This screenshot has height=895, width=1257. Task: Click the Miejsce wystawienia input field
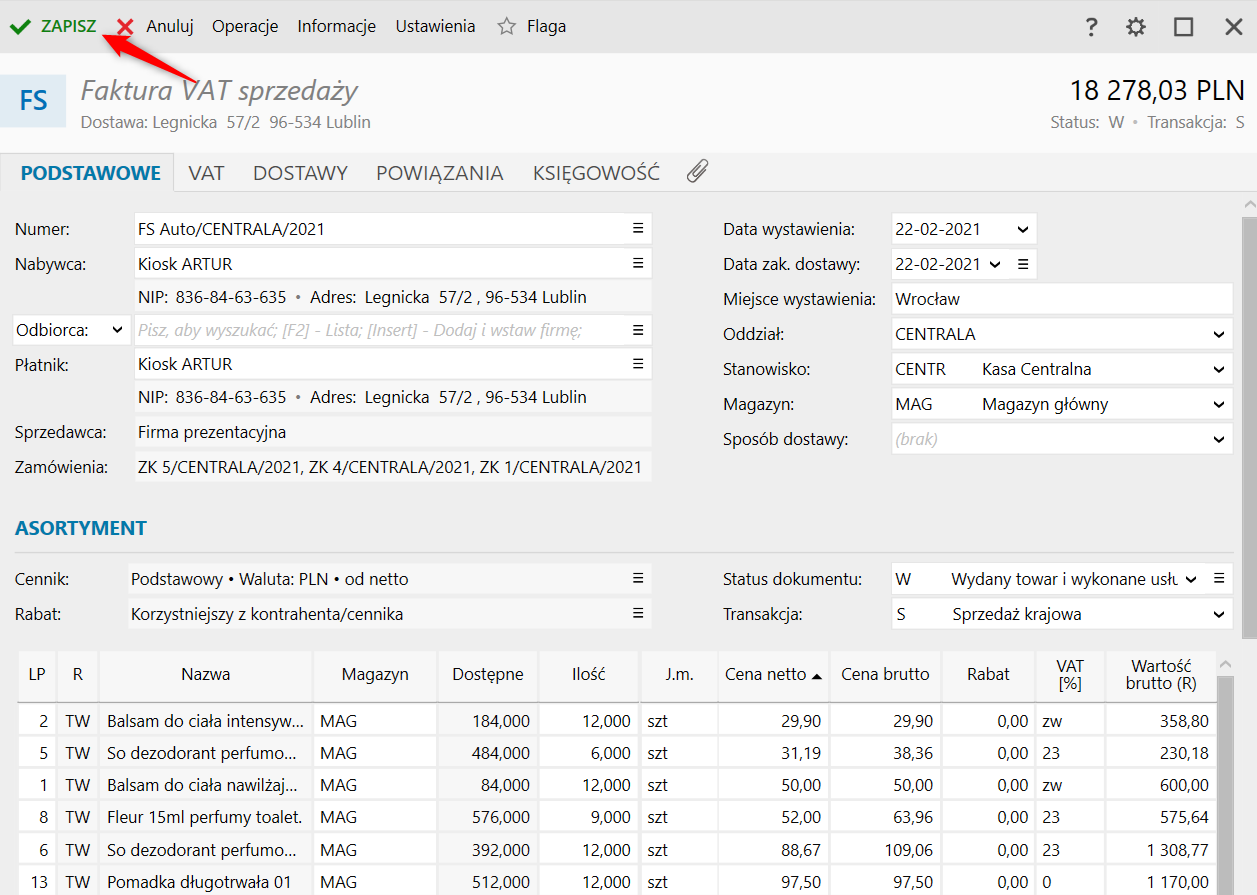[1061, 300]
